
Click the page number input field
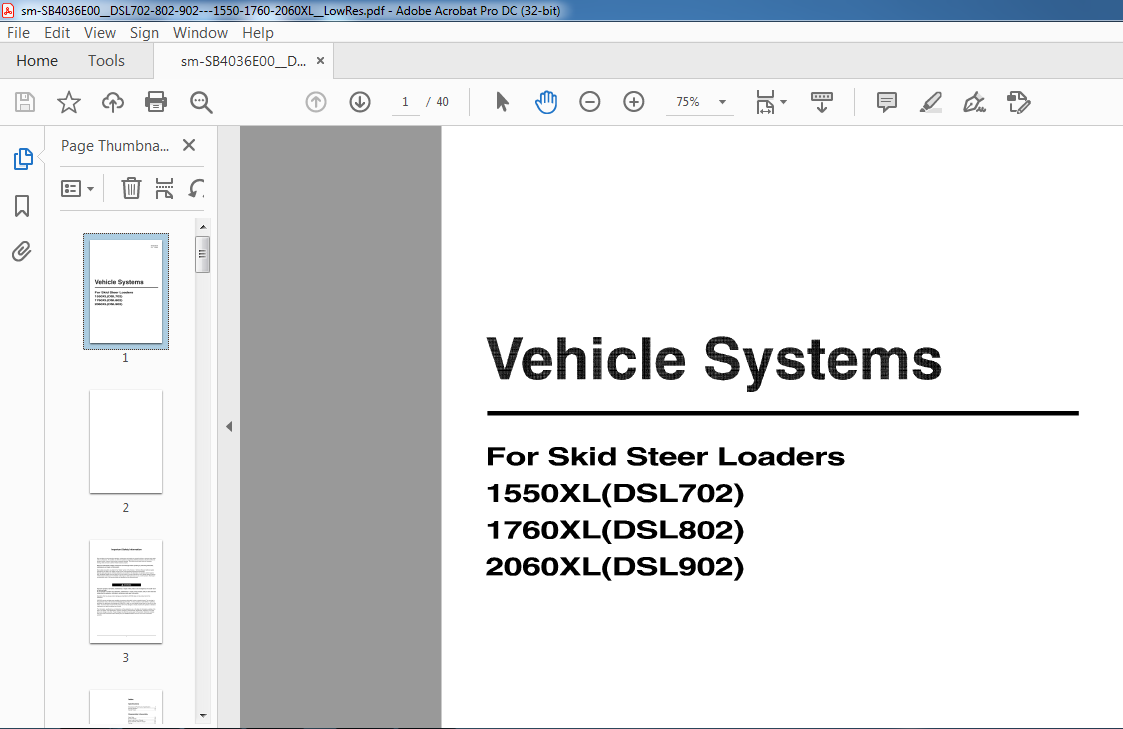coord(405,102)
